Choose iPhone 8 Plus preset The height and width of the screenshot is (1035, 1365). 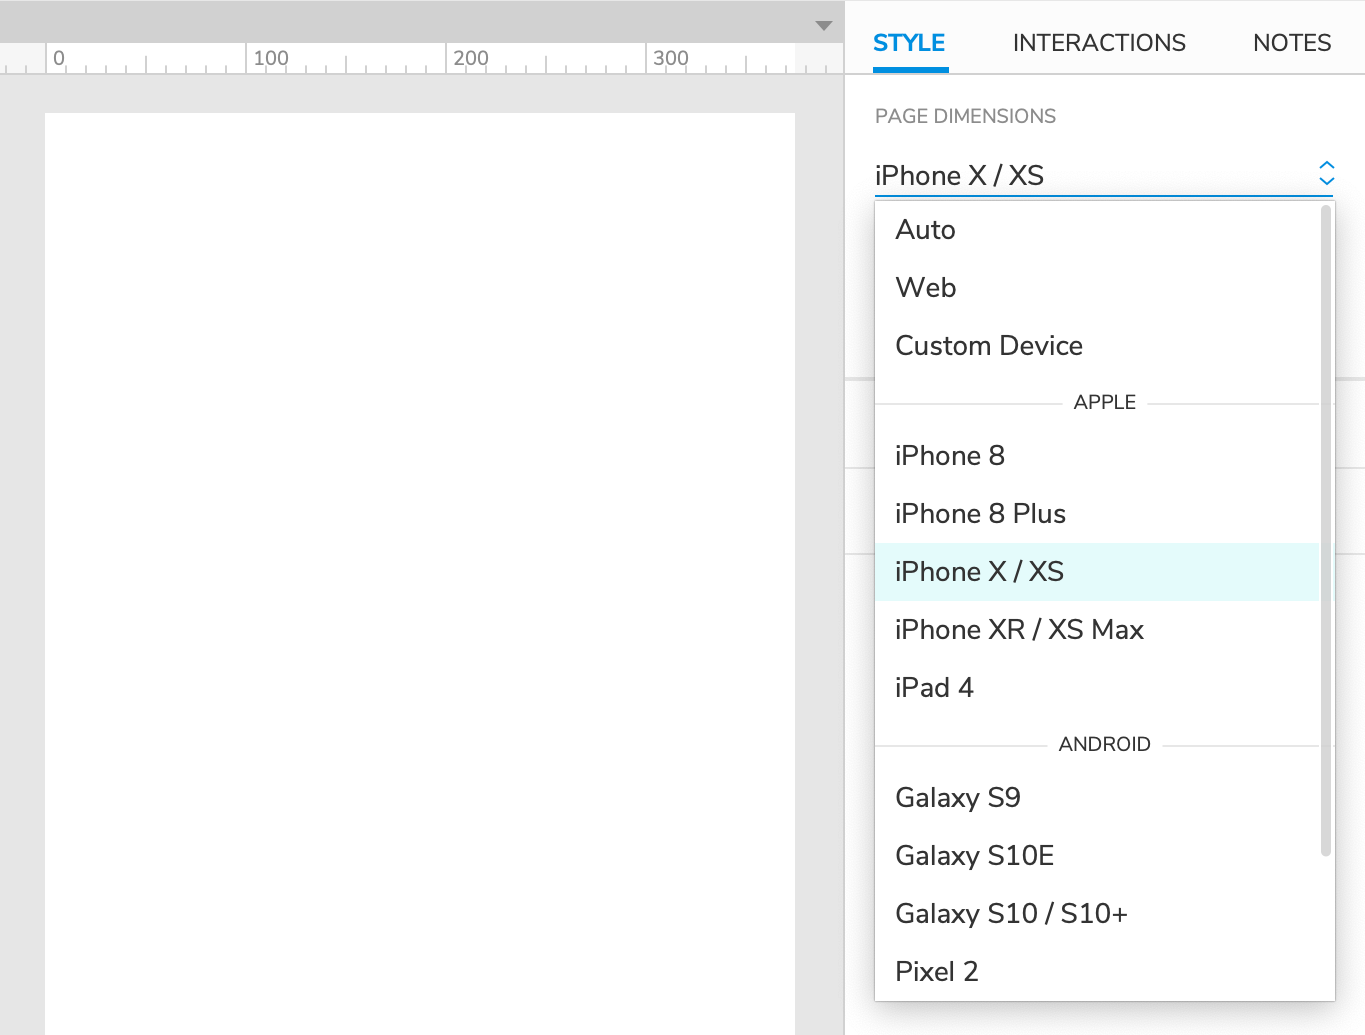point(1097,514)
